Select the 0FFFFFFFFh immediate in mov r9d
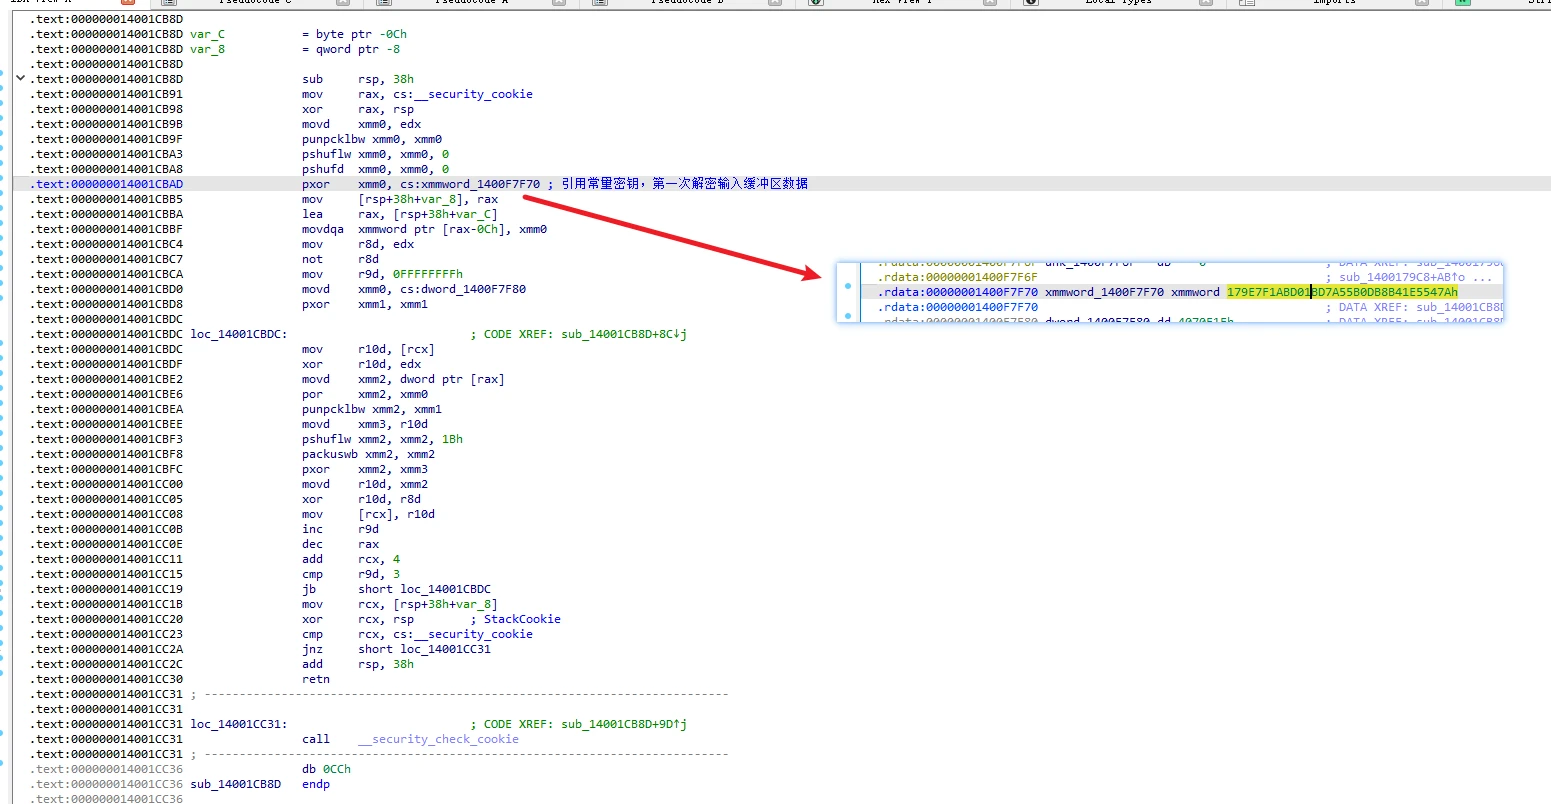 click(x=428, y=274)
